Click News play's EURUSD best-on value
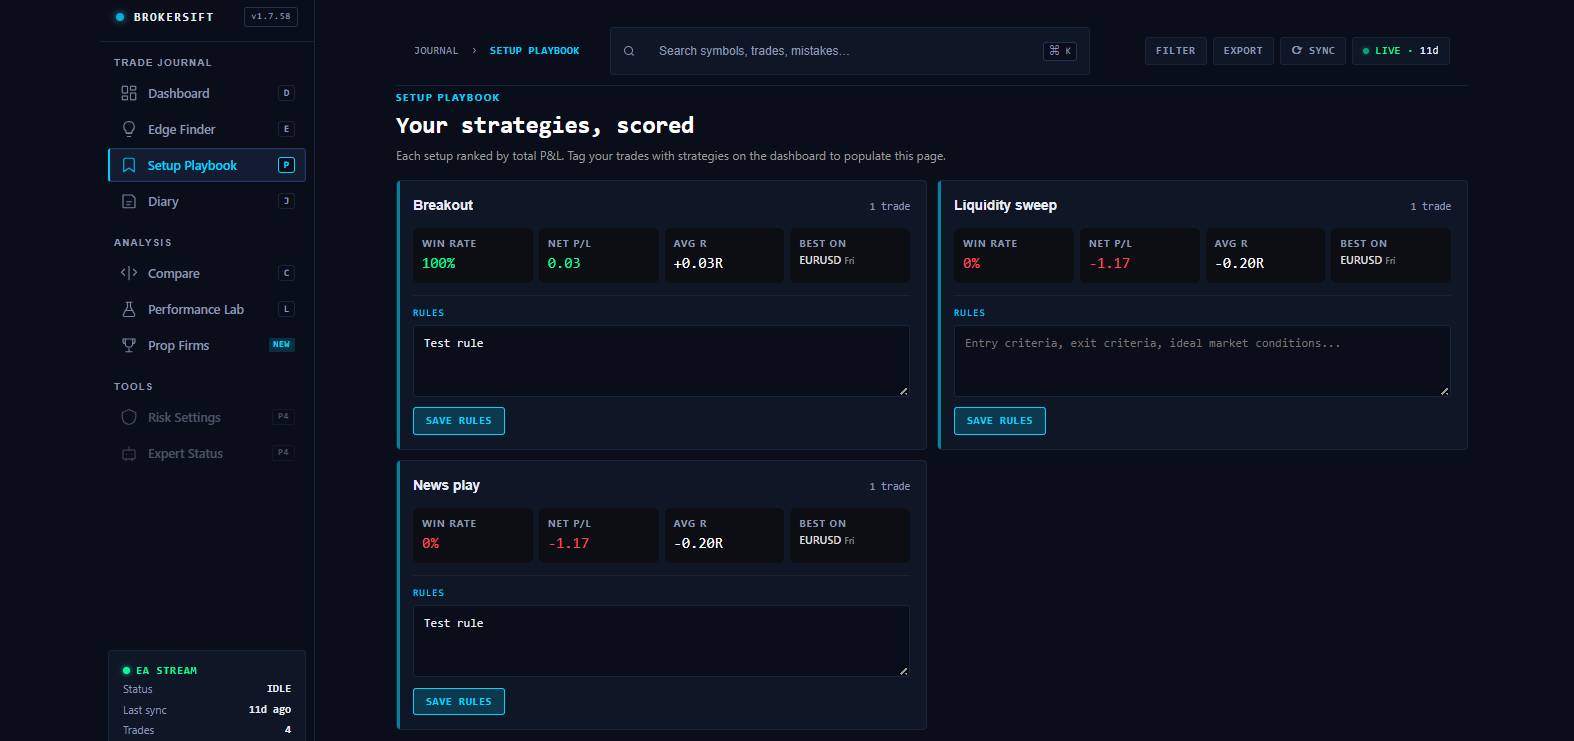Image resolution: width=1574 pixels, height=741 pixels. 820,540
